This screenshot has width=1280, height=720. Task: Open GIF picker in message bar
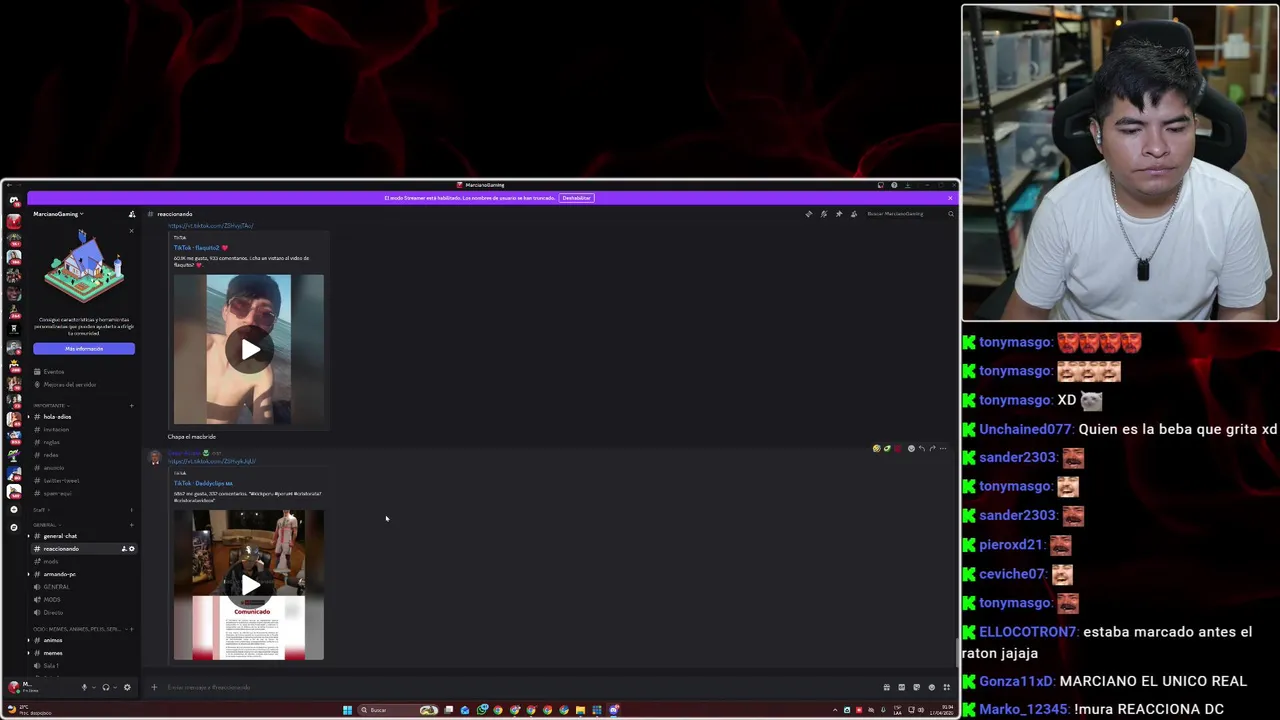tap(901, 687)
